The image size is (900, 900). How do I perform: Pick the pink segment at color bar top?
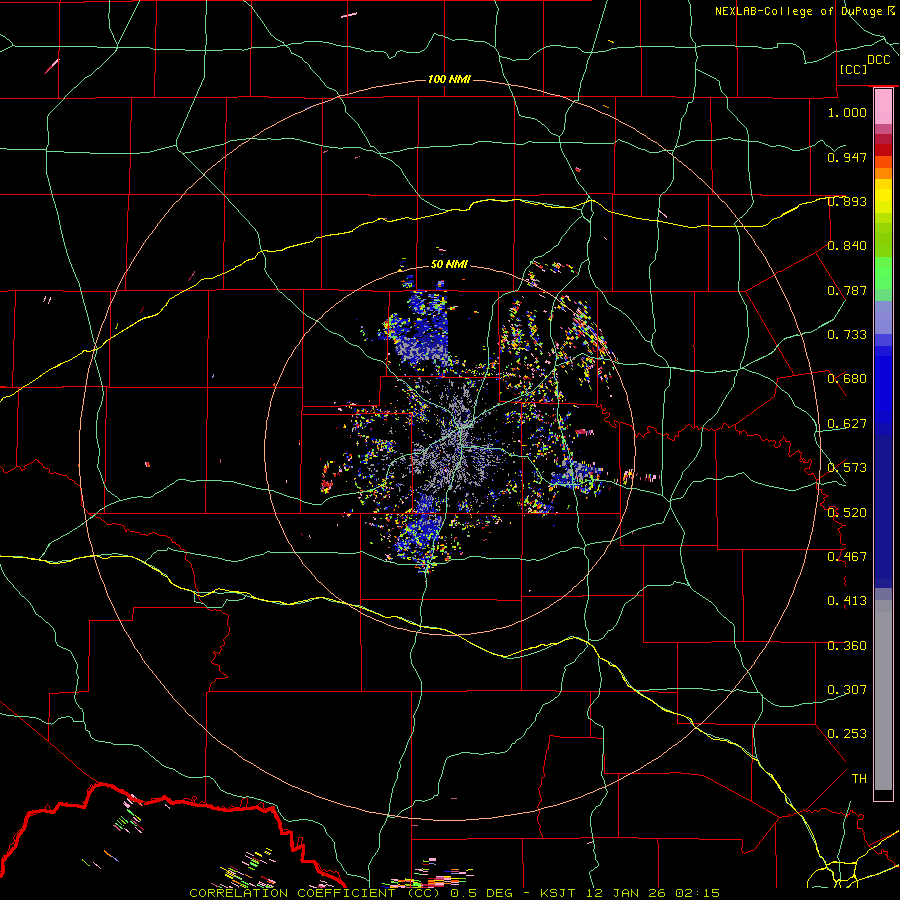[883, 107]
